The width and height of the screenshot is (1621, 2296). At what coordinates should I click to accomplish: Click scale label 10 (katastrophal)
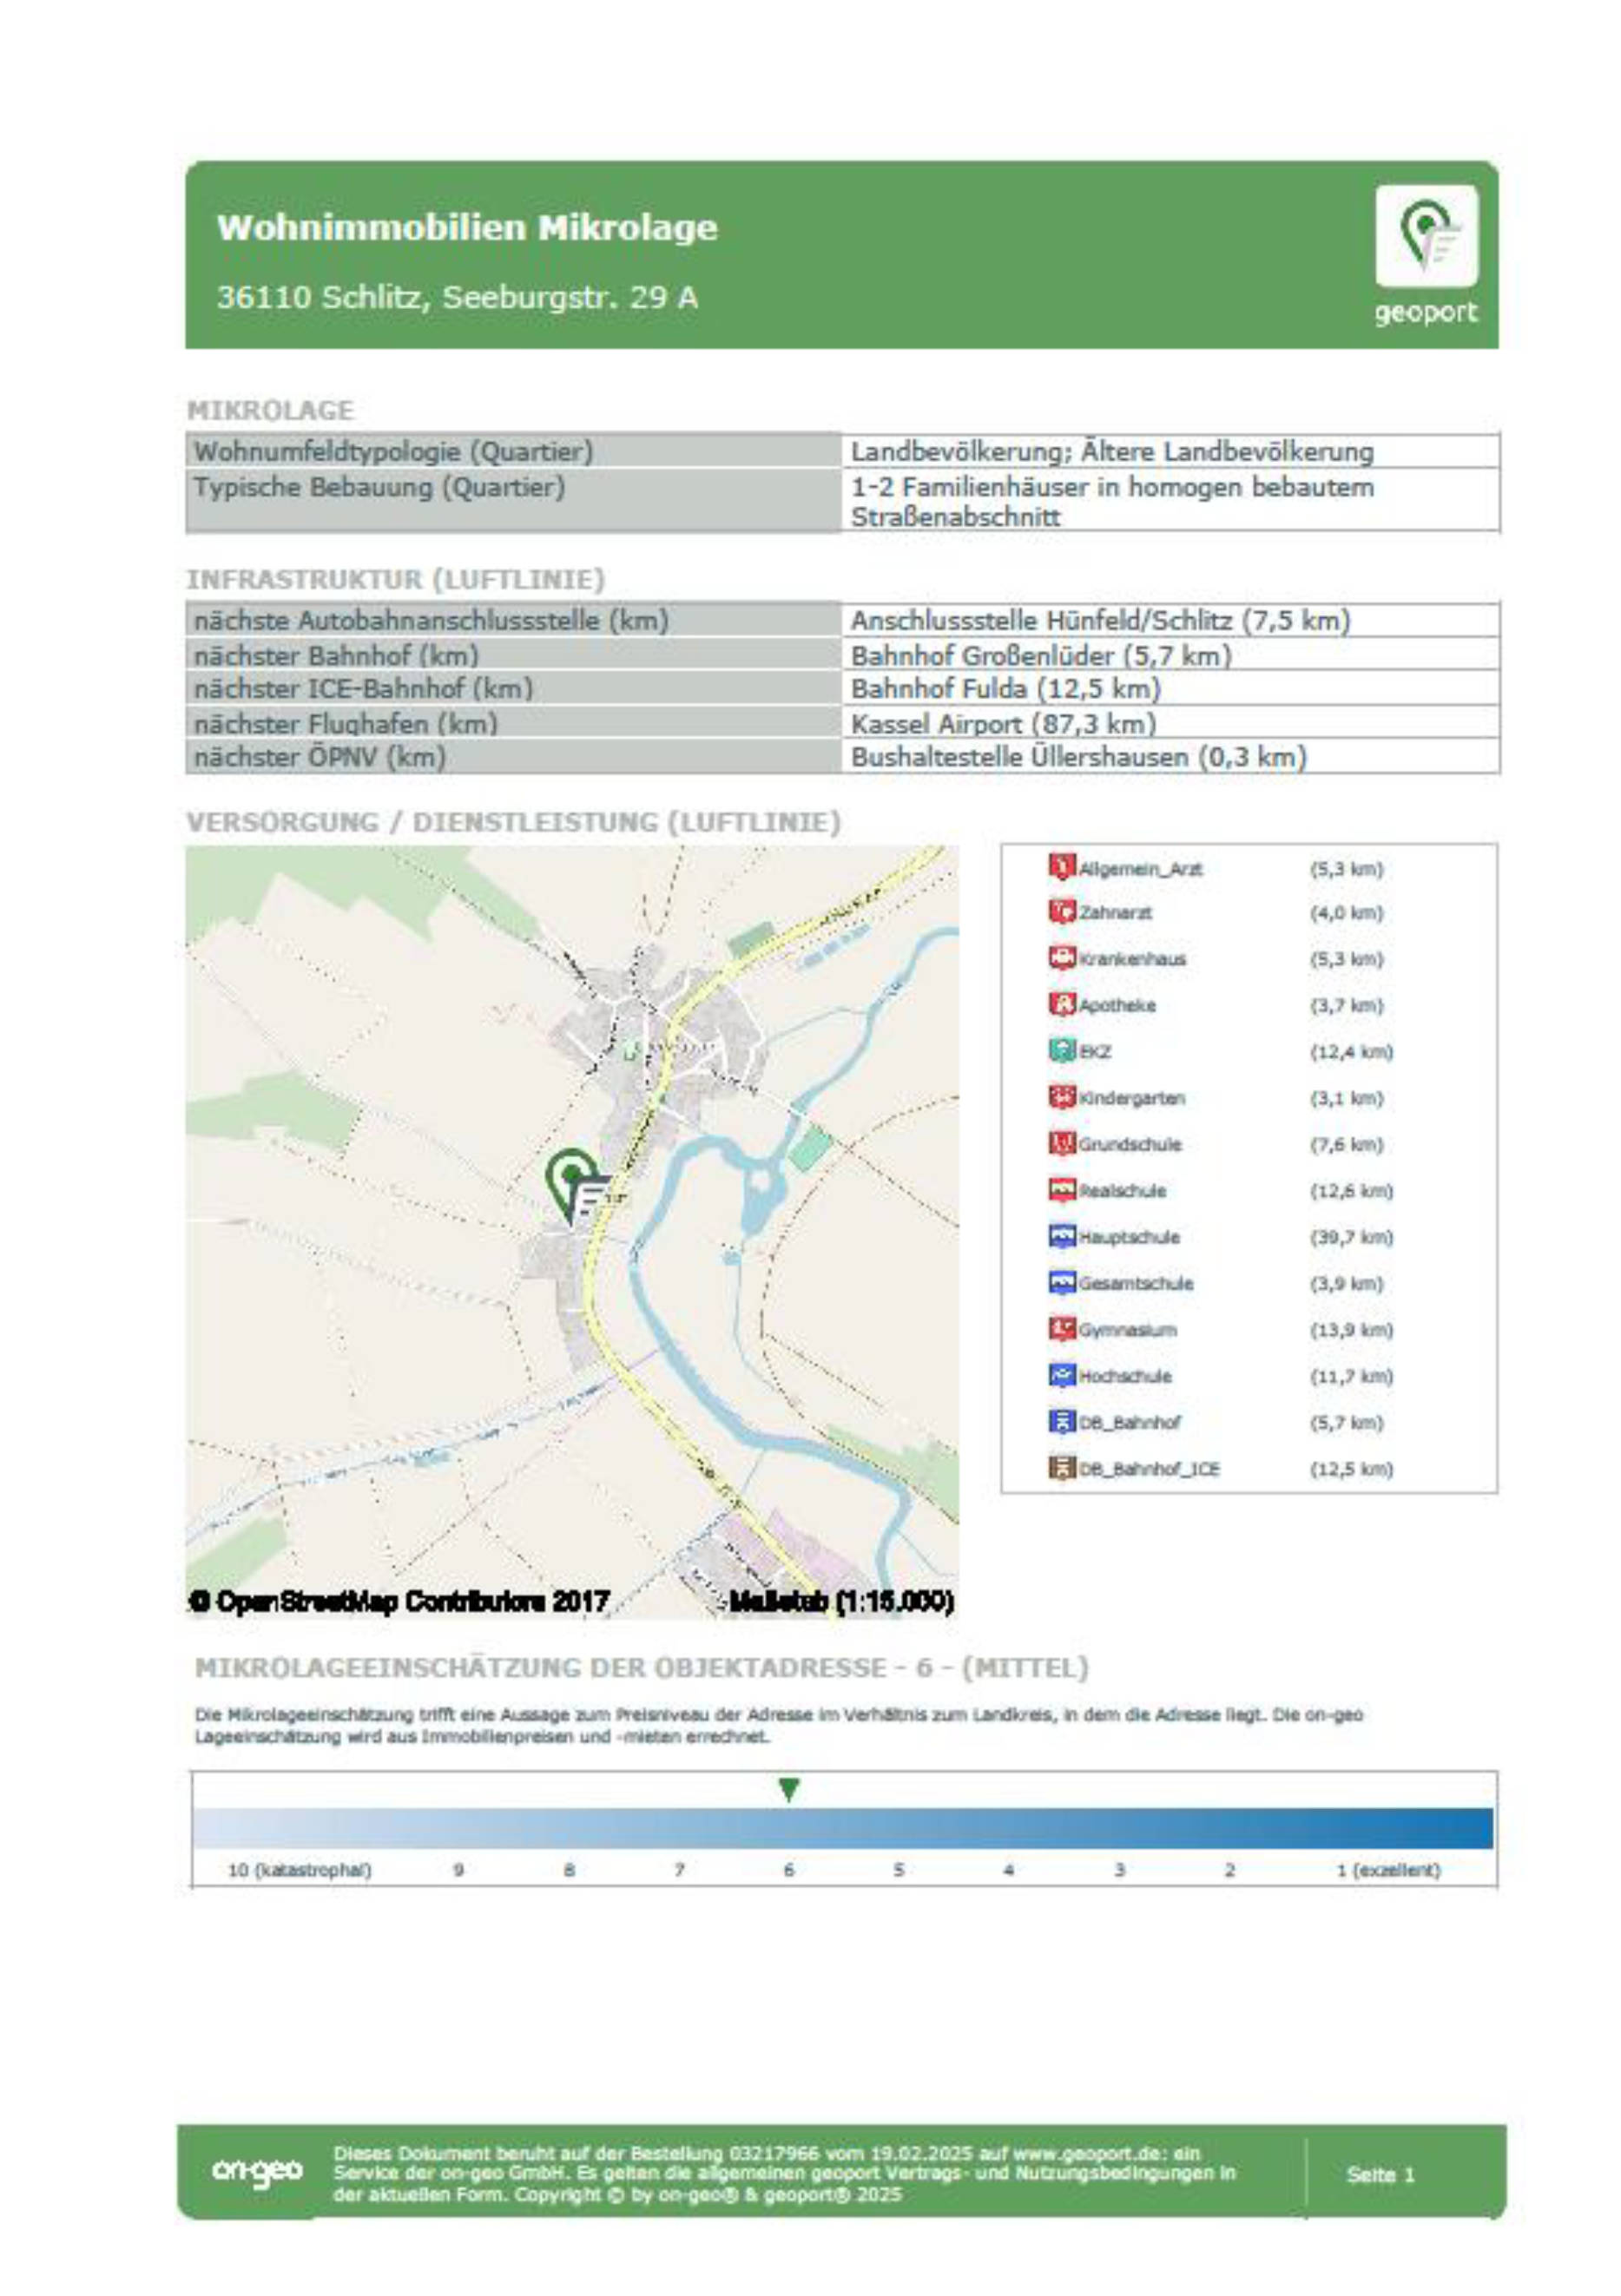point(300,1870)
